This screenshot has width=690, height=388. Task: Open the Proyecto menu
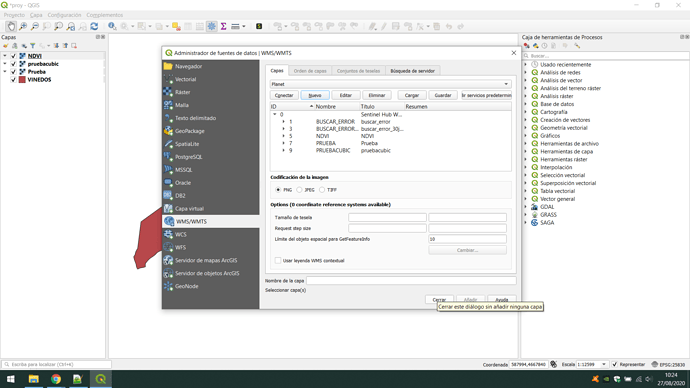14,15
